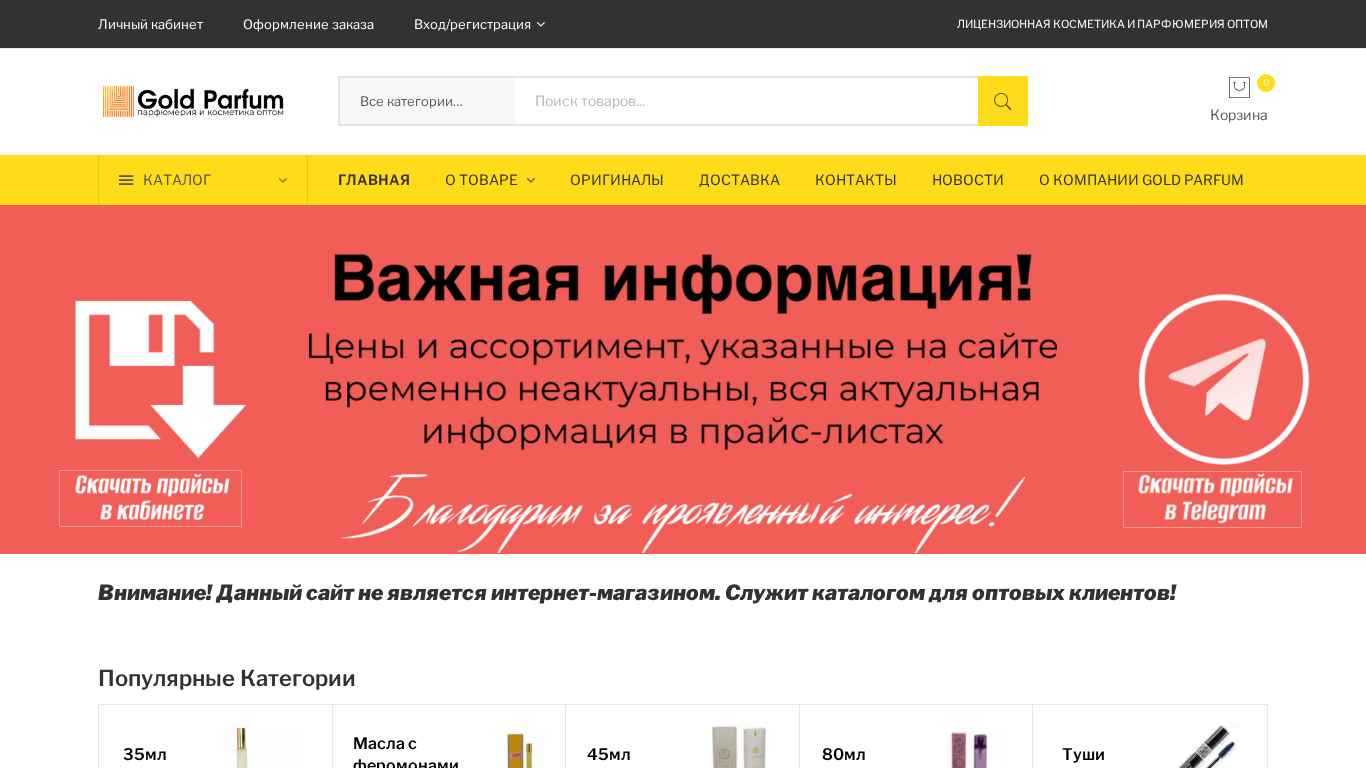Click the 80мл purple bottle thumbnail
Viewport: 1366px width, 768px height.
(x=969, y=745)
